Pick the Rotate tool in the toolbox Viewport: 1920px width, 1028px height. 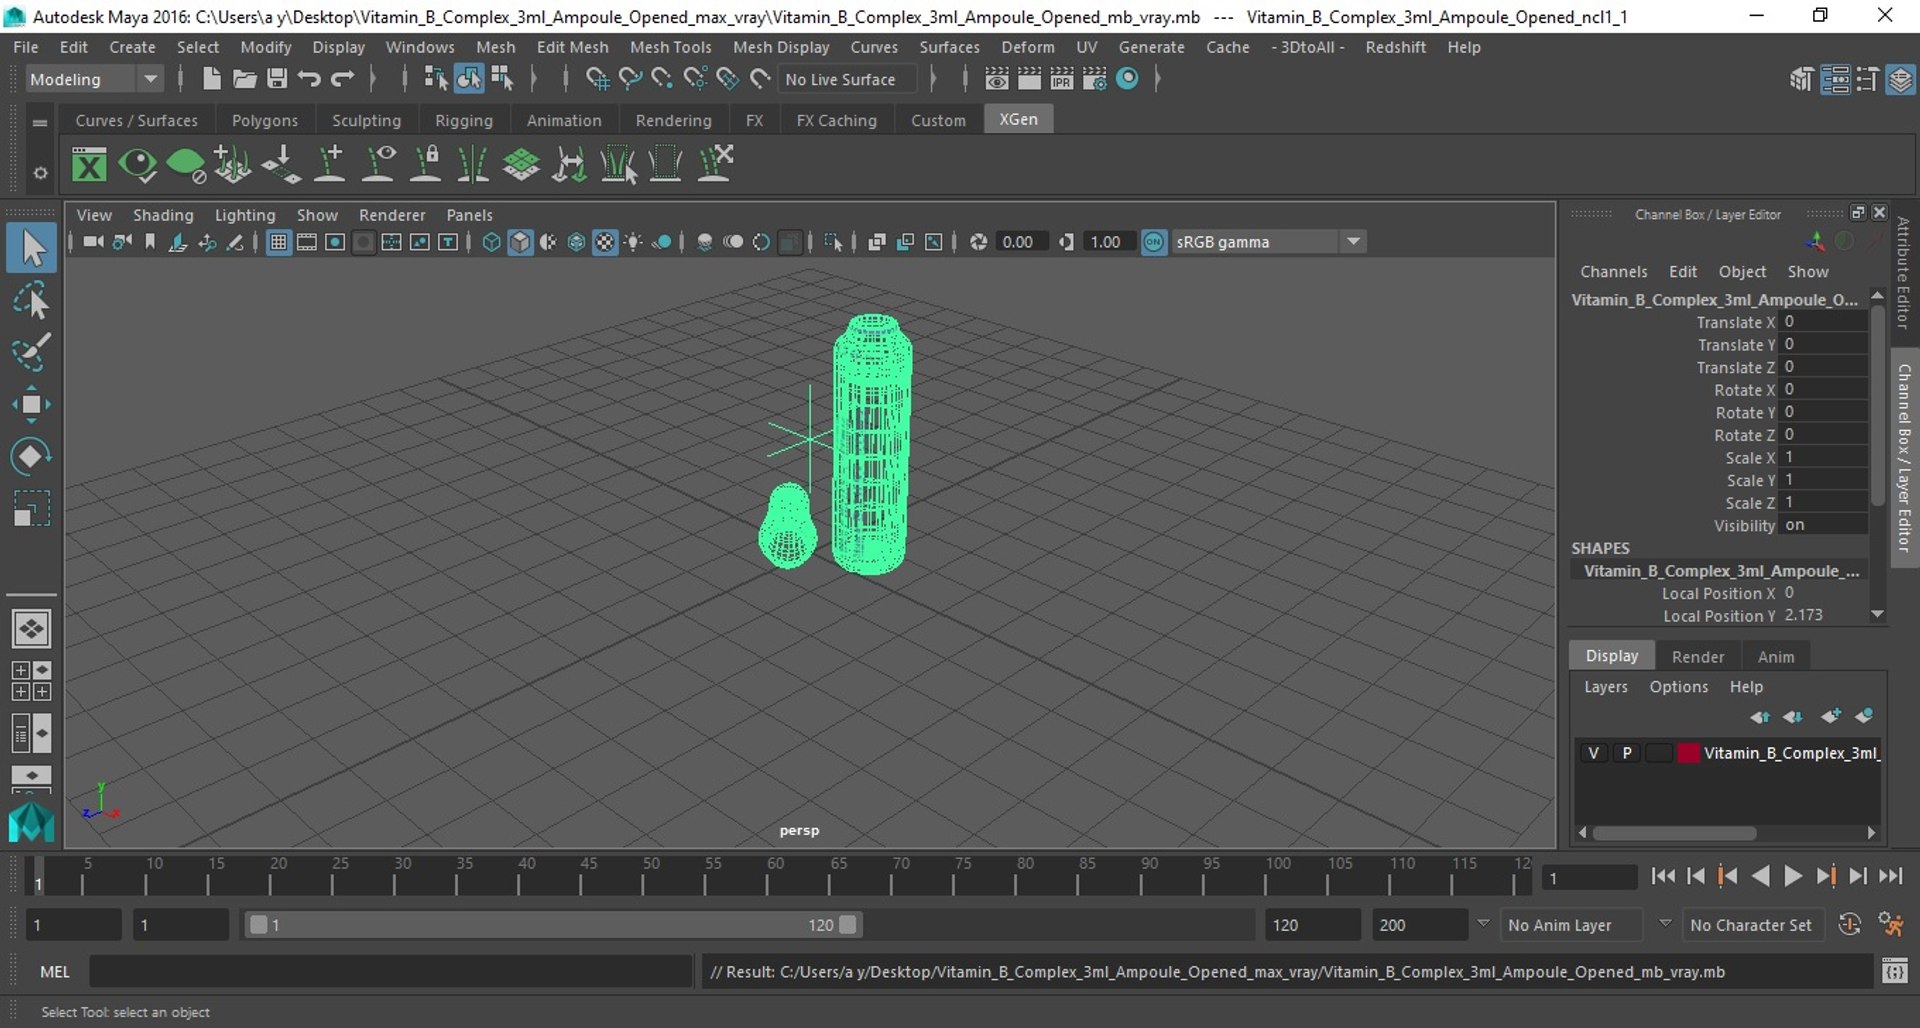point(31,456)
